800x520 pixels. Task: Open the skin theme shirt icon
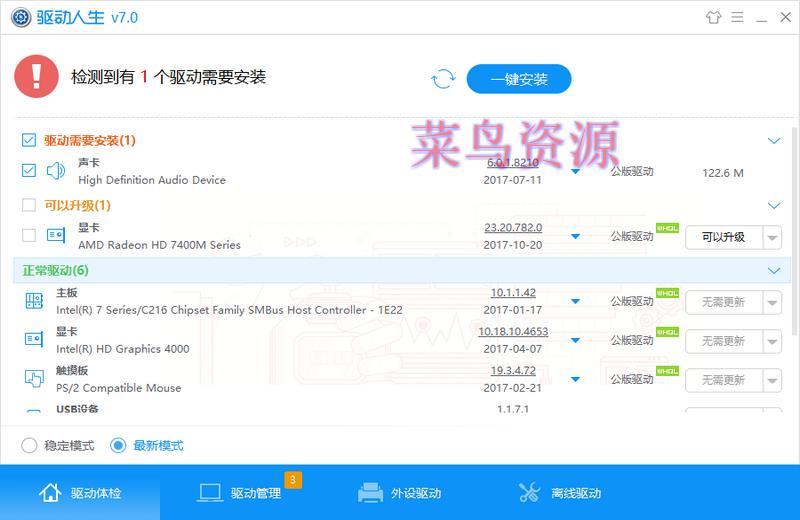(713, 17)
